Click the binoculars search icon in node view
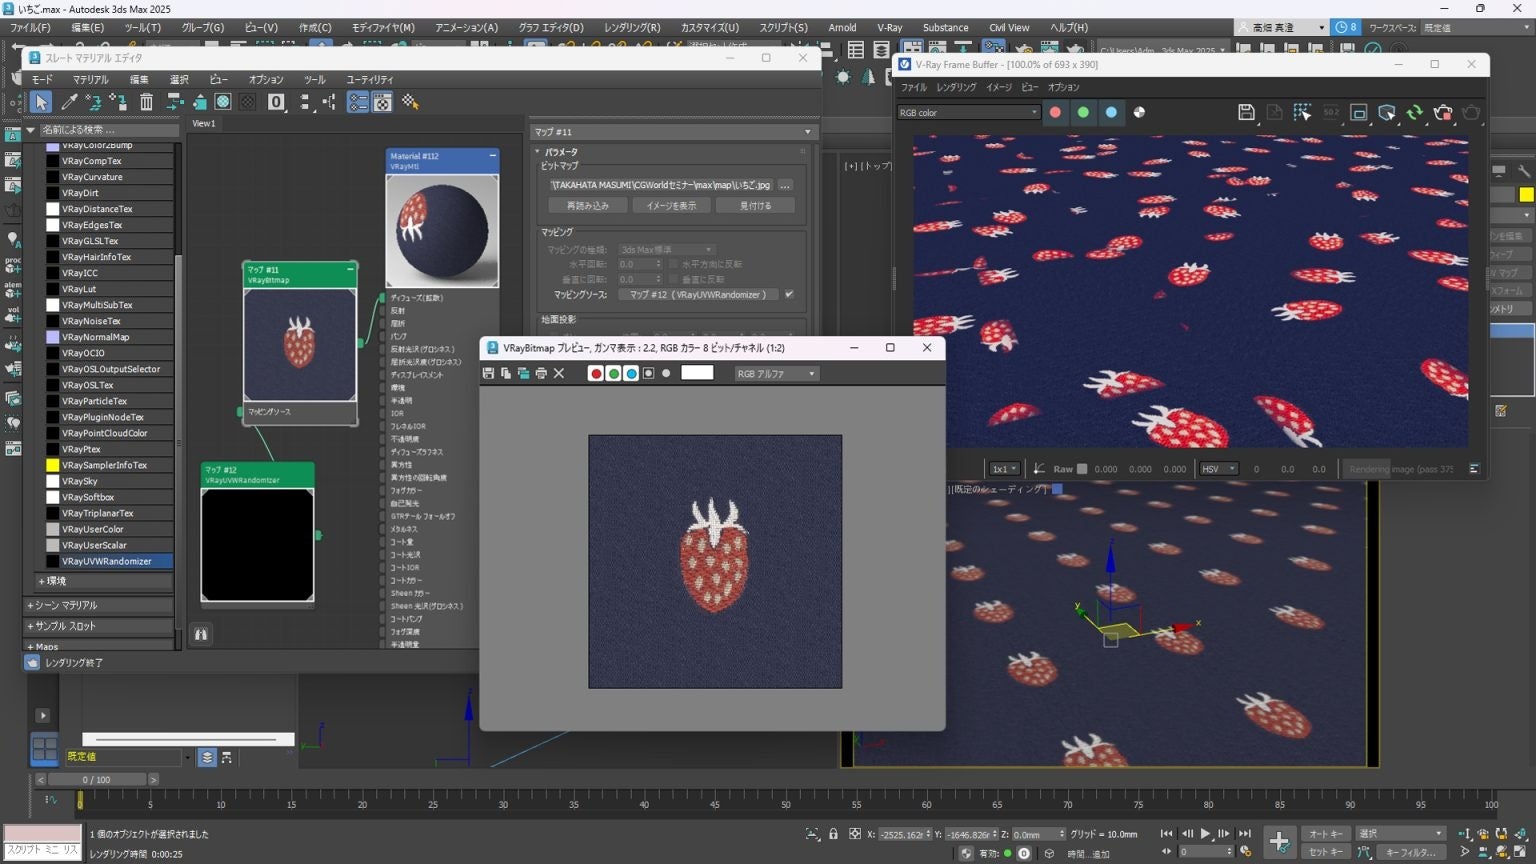The image size is (1536, 864). (201, 634)
